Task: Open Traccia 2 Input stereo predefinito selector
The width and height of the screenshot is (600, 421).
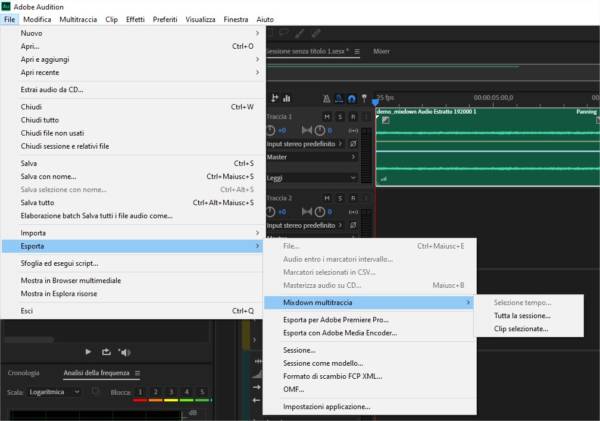Action: [x=305, y=225]
